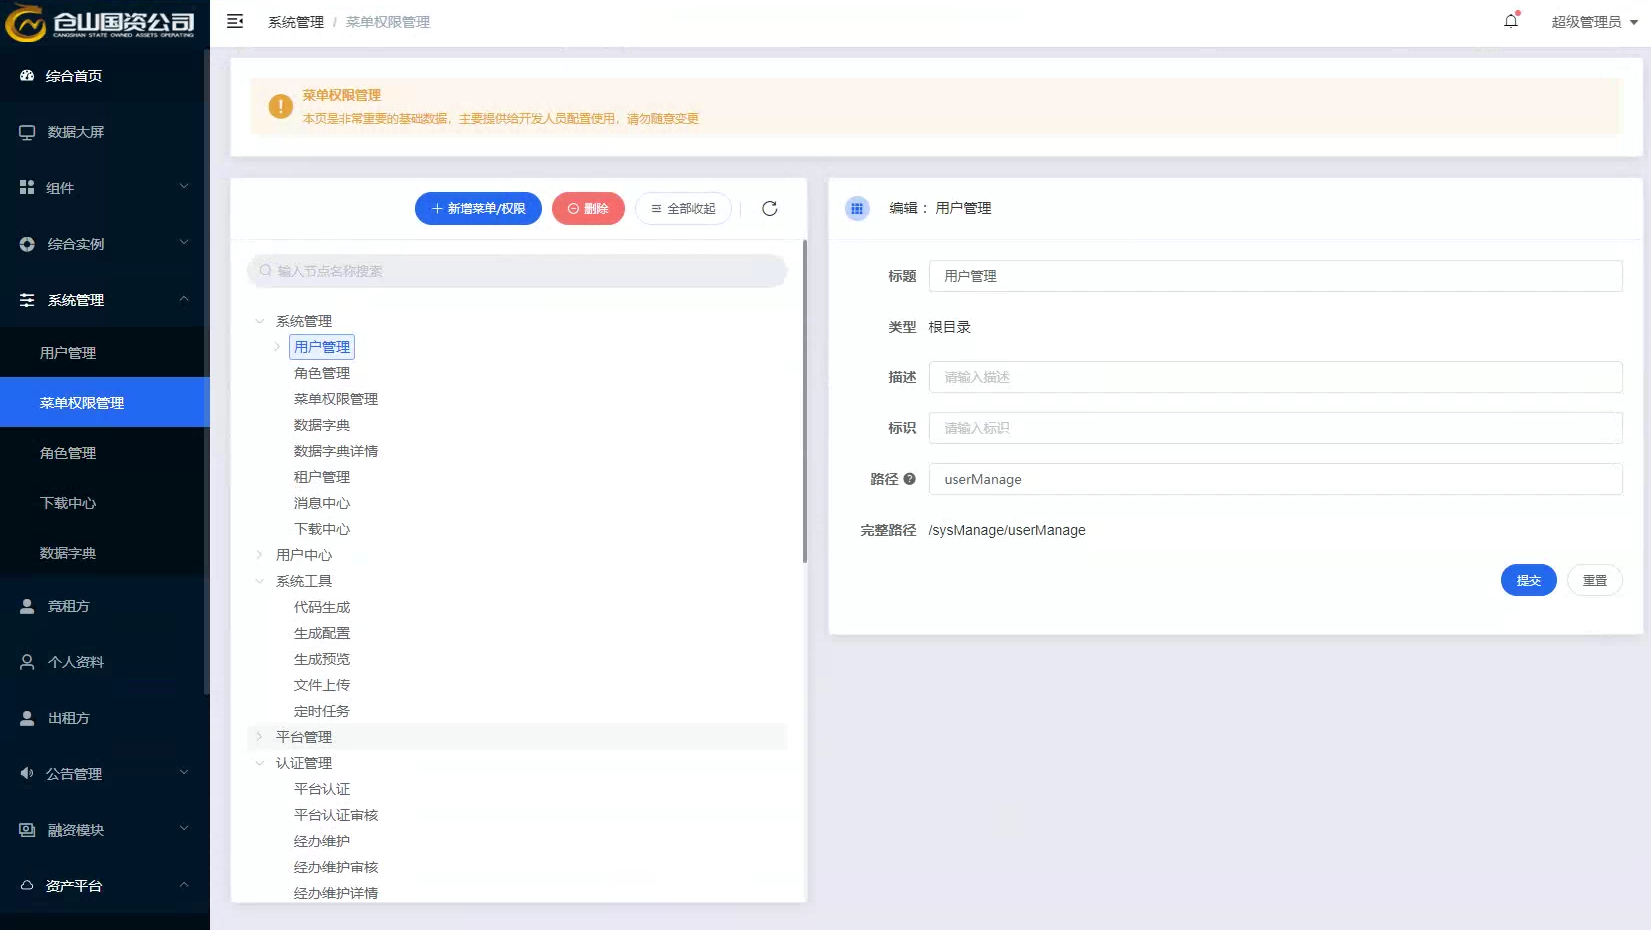The height and width of the screenshot is (930, 1651).
Task: Submit the form with 提交 button
Action: click(1528, 580)
